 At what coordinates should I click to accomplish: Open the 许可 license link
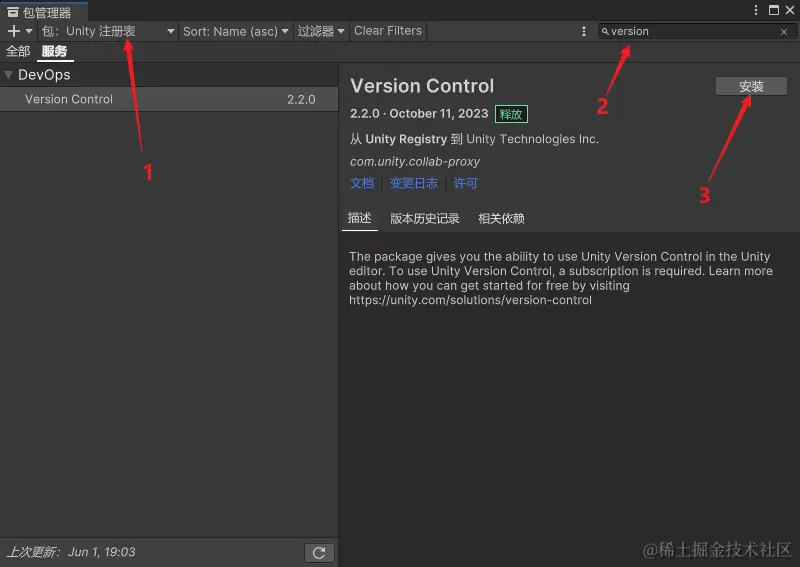click(x=465, y=183)
